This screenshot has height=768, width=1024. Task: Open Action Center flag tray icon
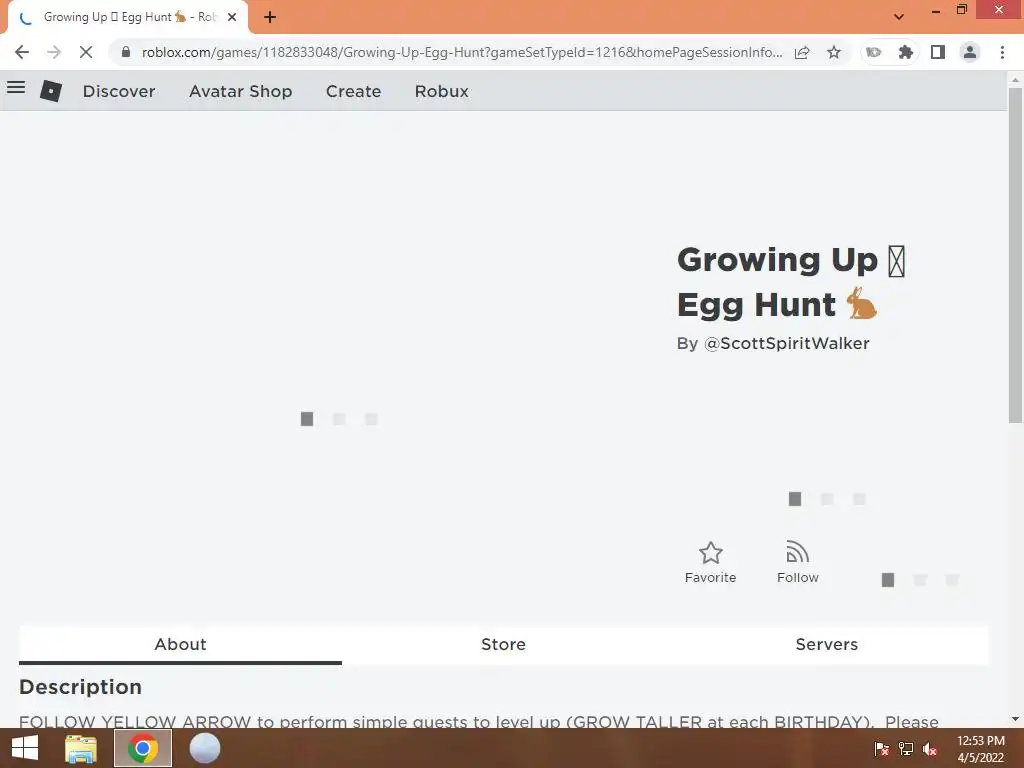(881, 749)
